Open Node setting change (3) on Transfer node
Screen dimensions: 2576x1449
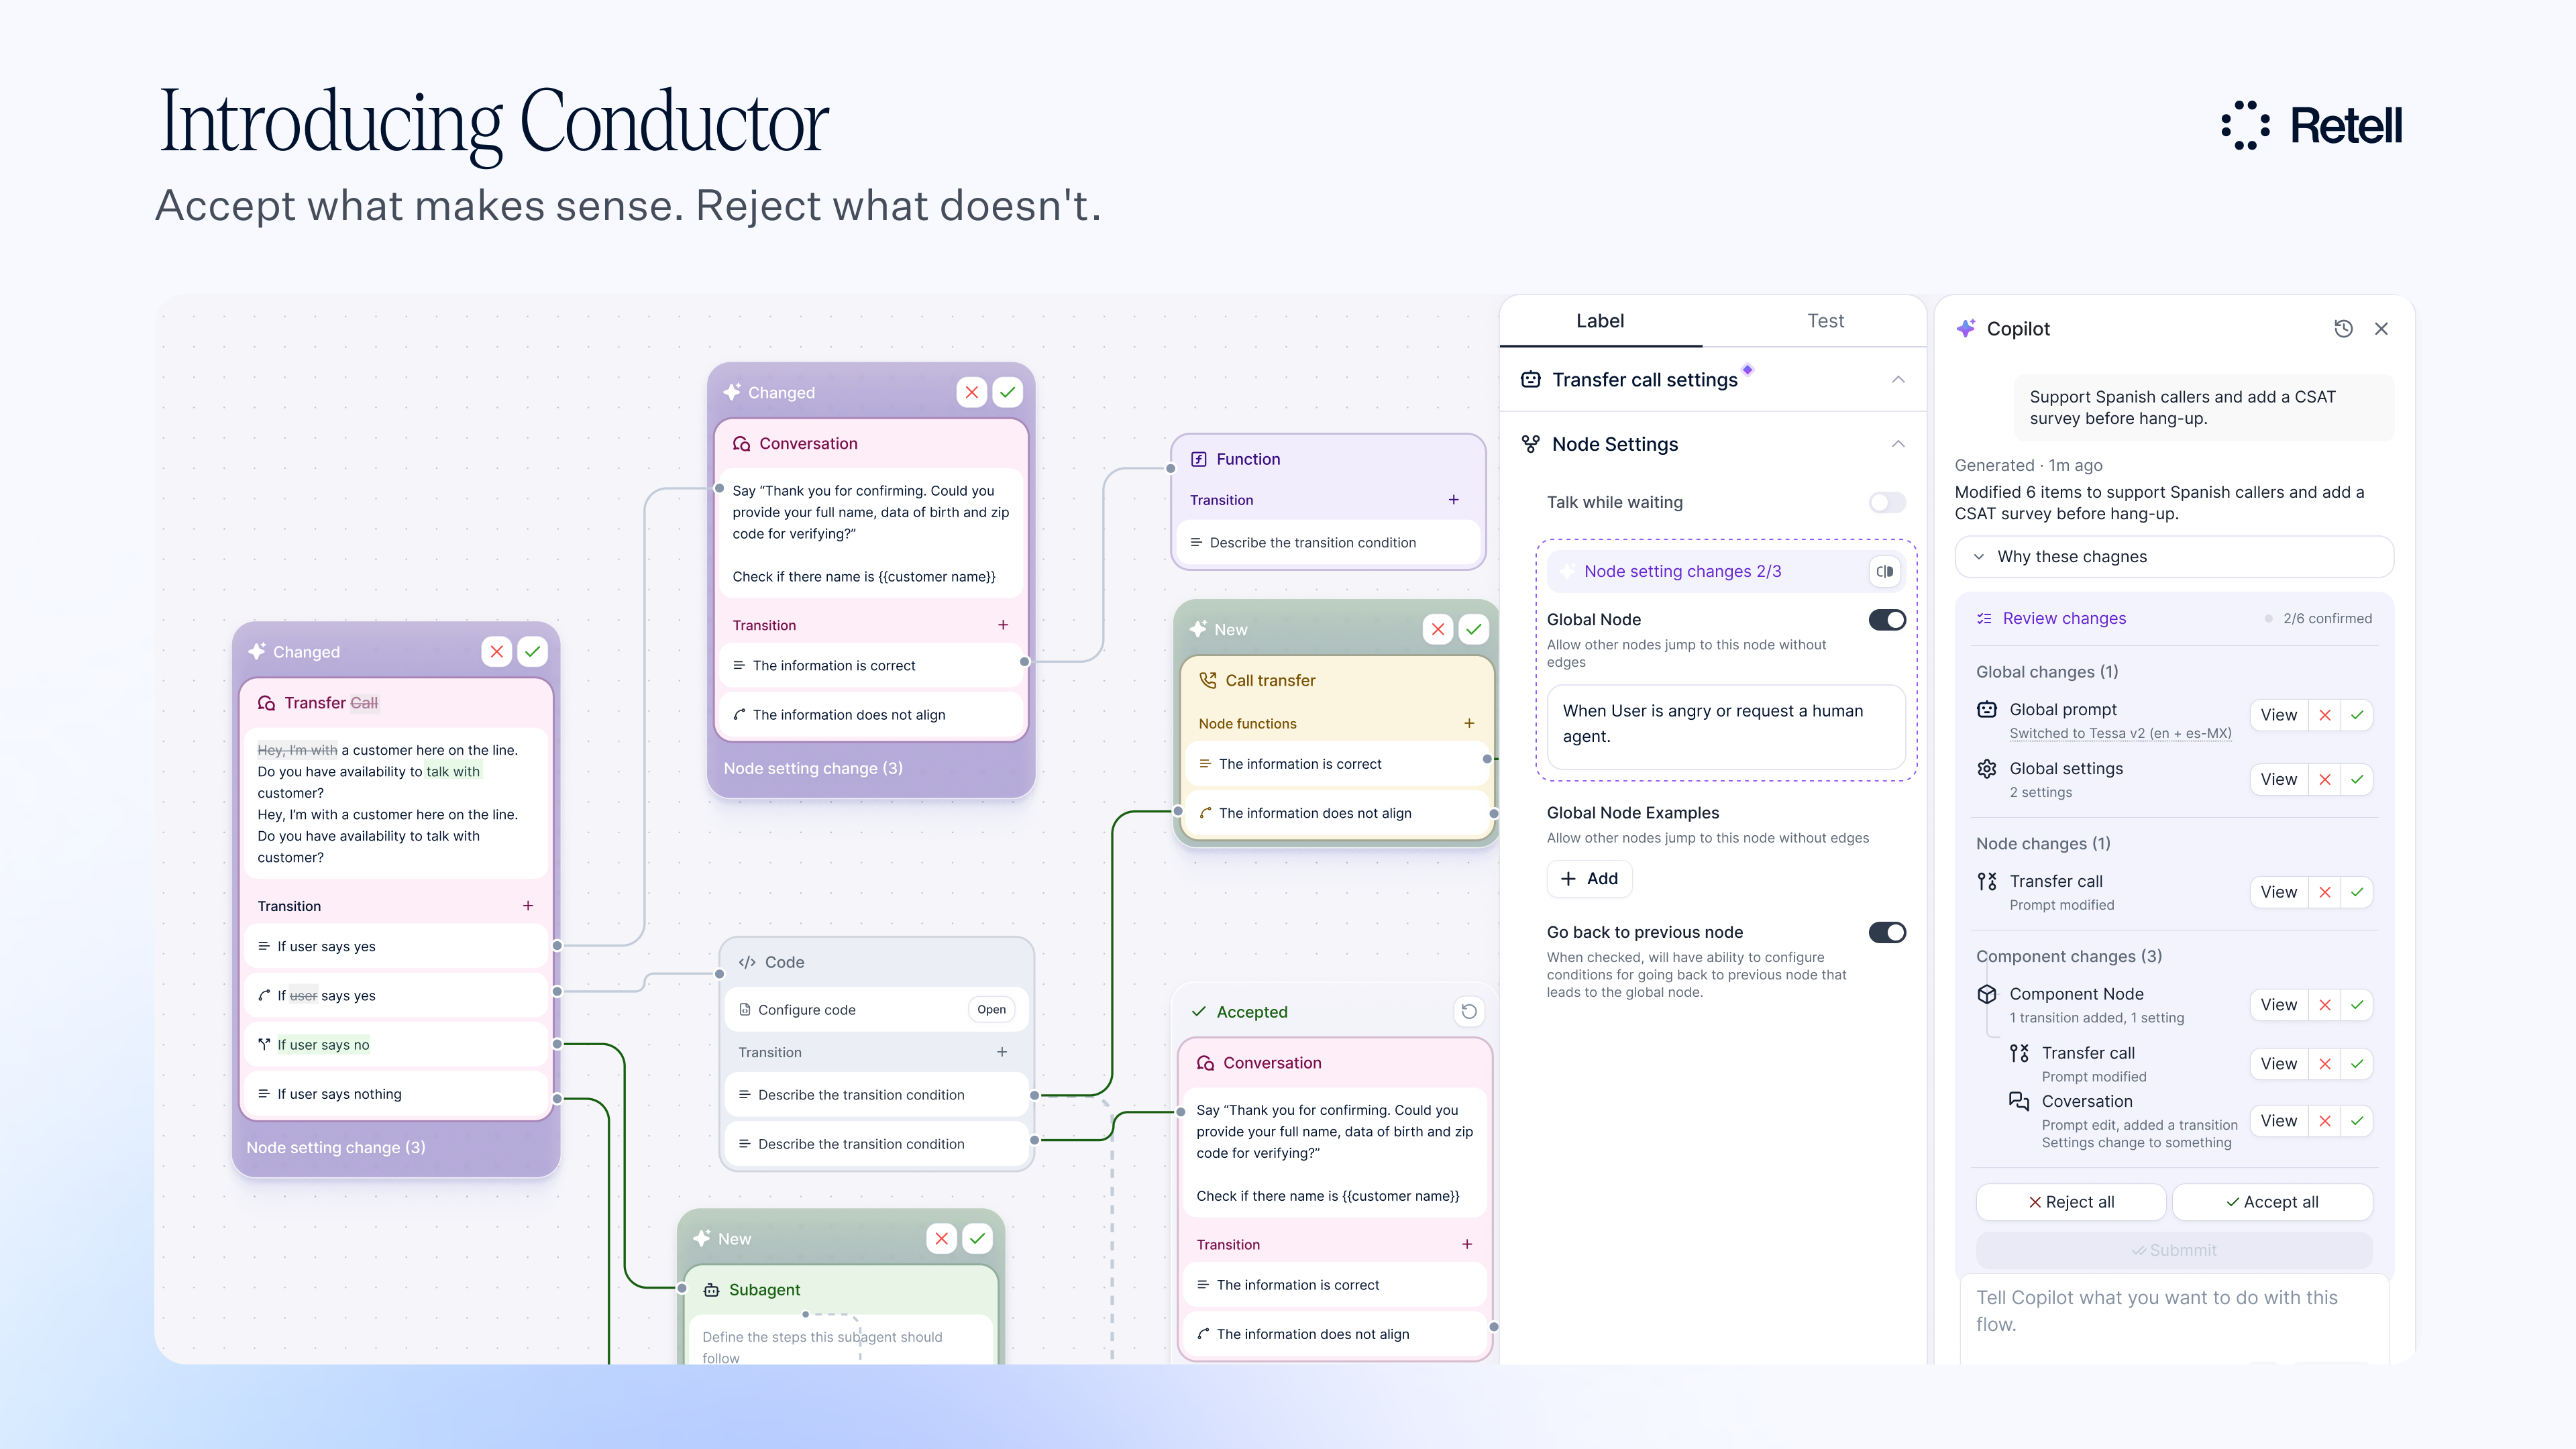(336, 1148)
